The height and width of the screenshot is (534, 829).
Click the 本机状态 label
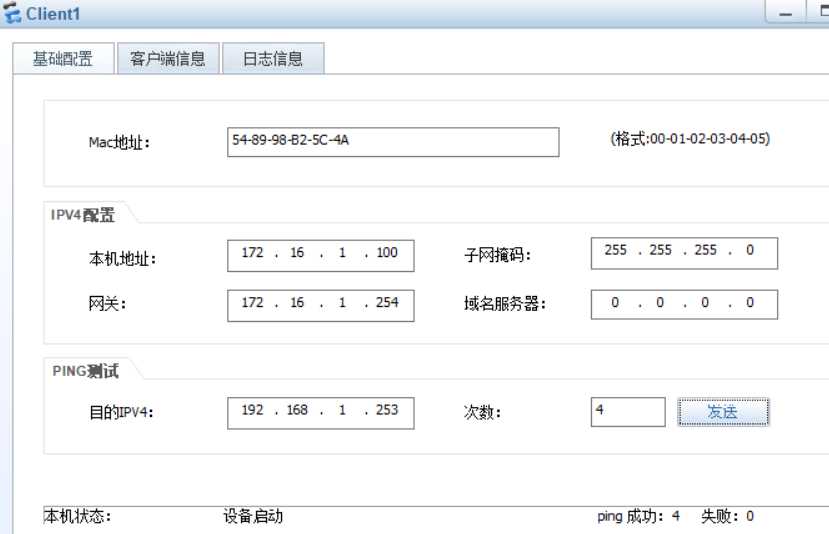[77, 516]
